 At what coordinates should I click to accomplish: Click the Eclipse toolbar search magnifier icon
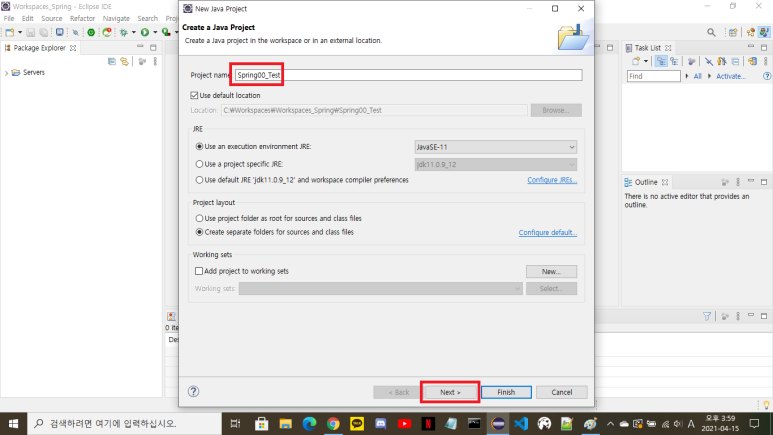coord(711,33)
